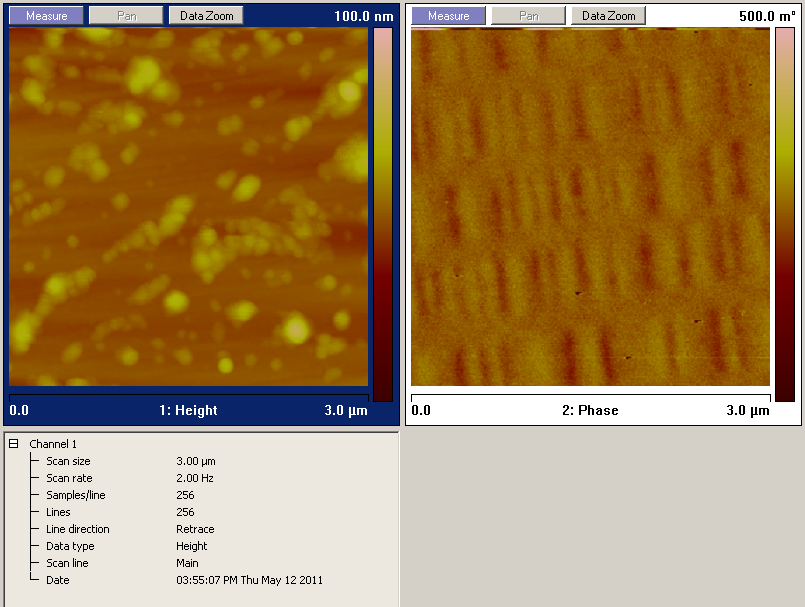Click the Height image color scale bar
The image size is (805, 607).
pos(383,215)
